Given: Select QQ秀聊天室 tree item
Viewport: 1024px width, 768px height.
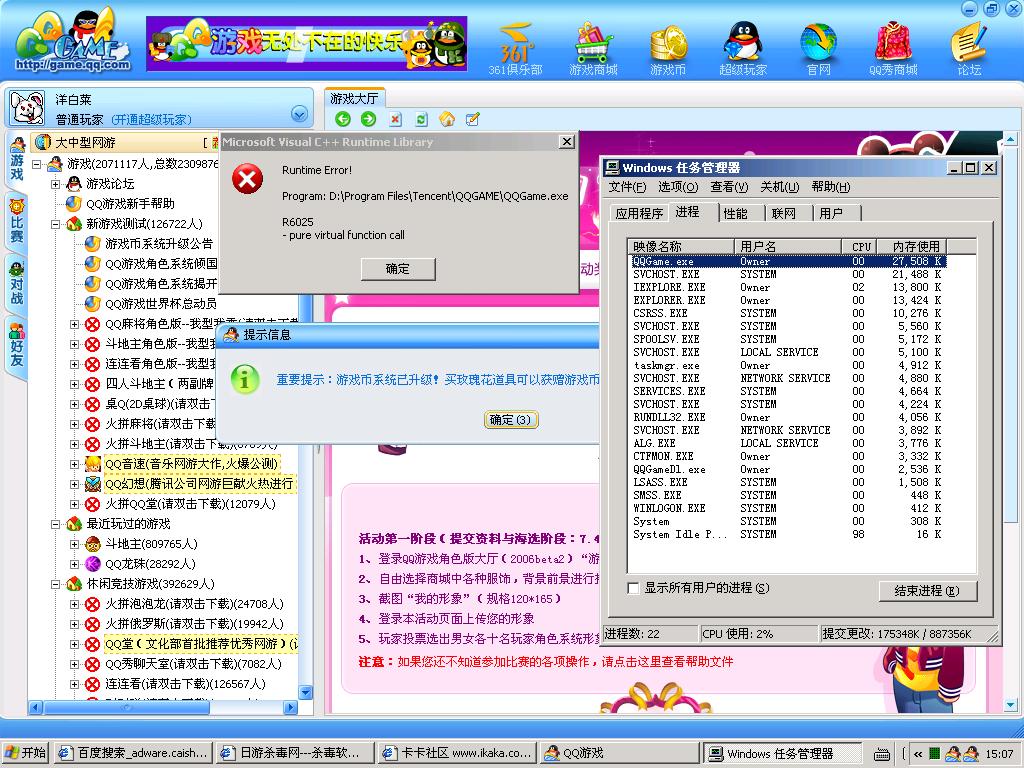Looking at the screenshot, I should (x=193, y=664).
